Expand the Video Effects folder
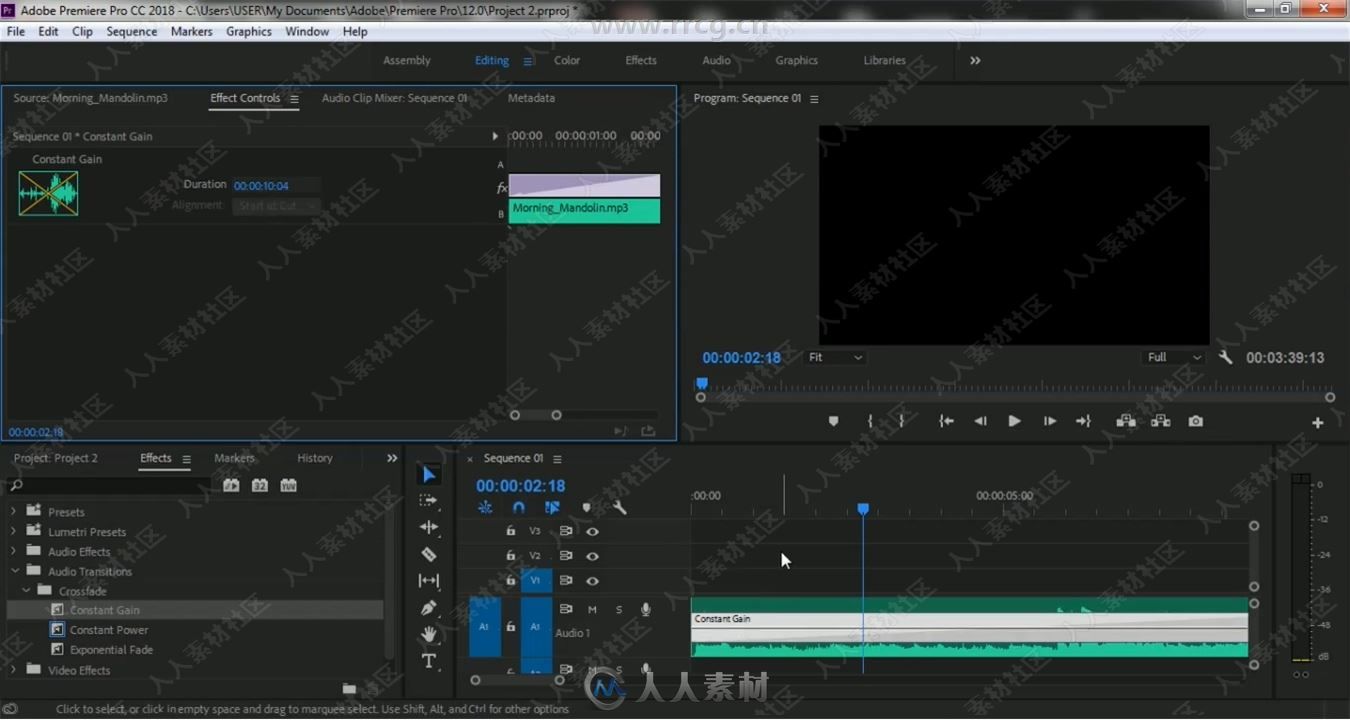1350x720 pixels. pyautogui.click(x=14, y=670)
